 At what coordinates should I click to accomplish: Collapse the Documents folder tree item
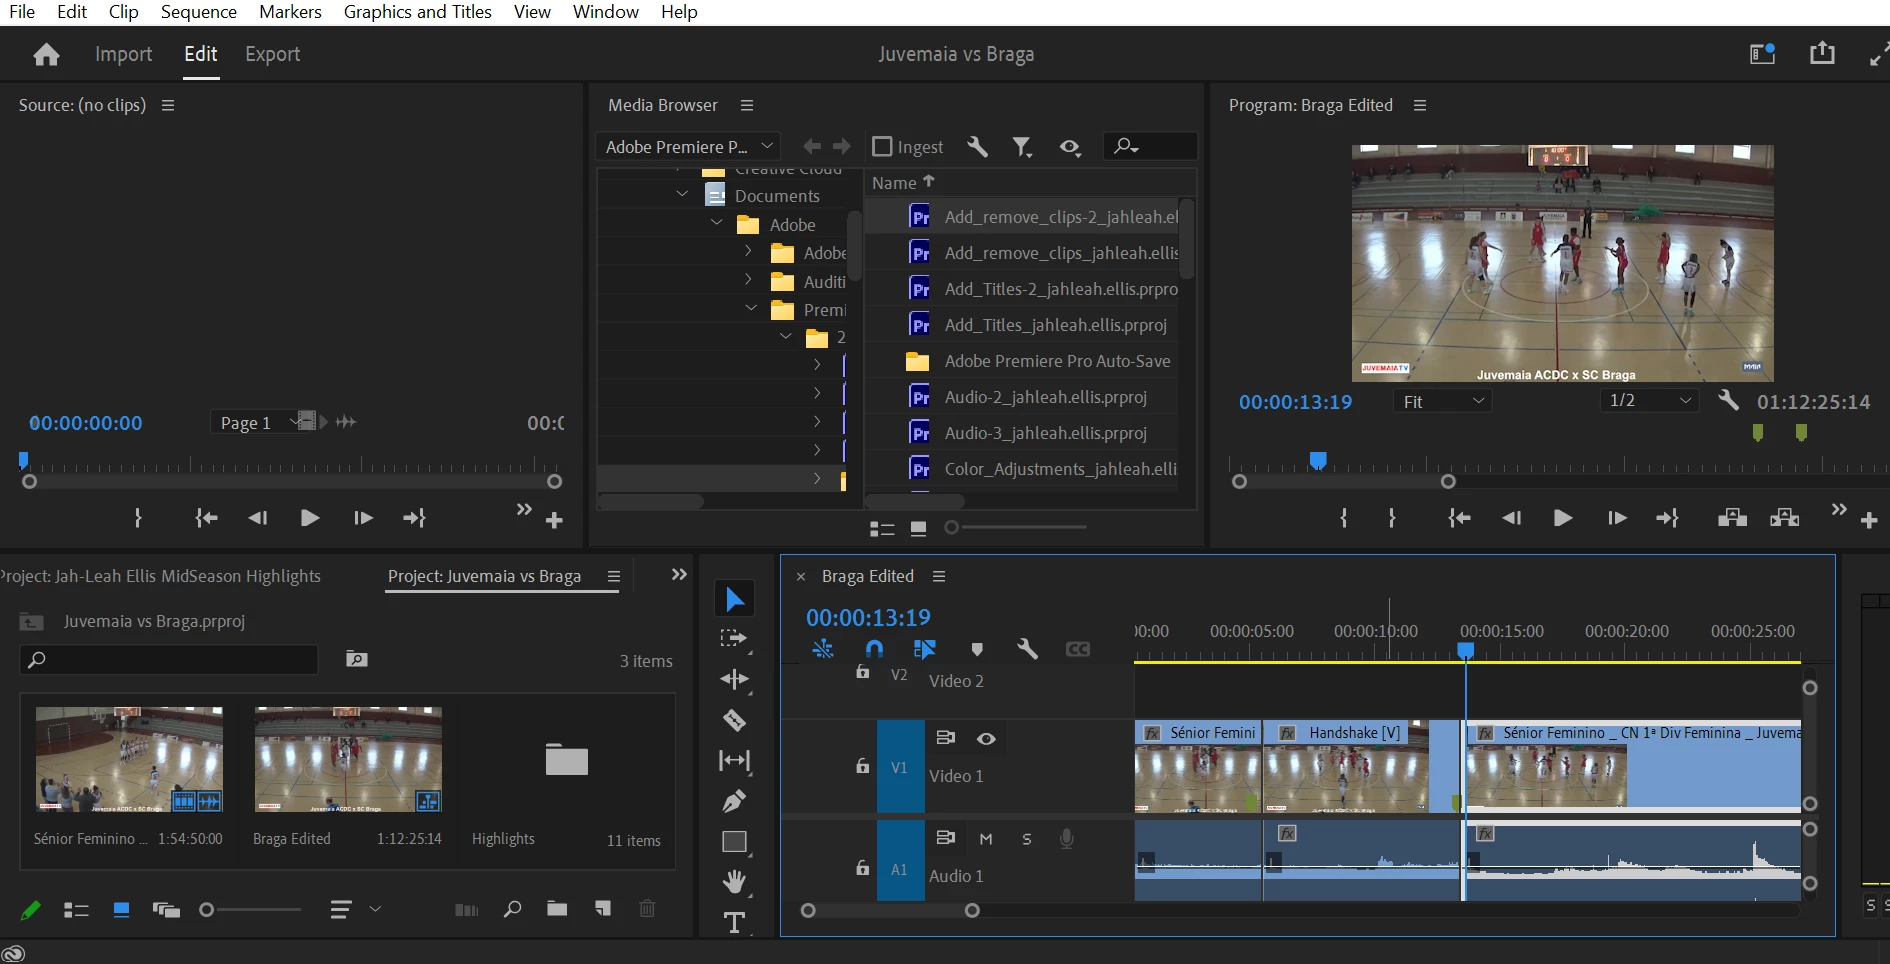tap(682, 194)
